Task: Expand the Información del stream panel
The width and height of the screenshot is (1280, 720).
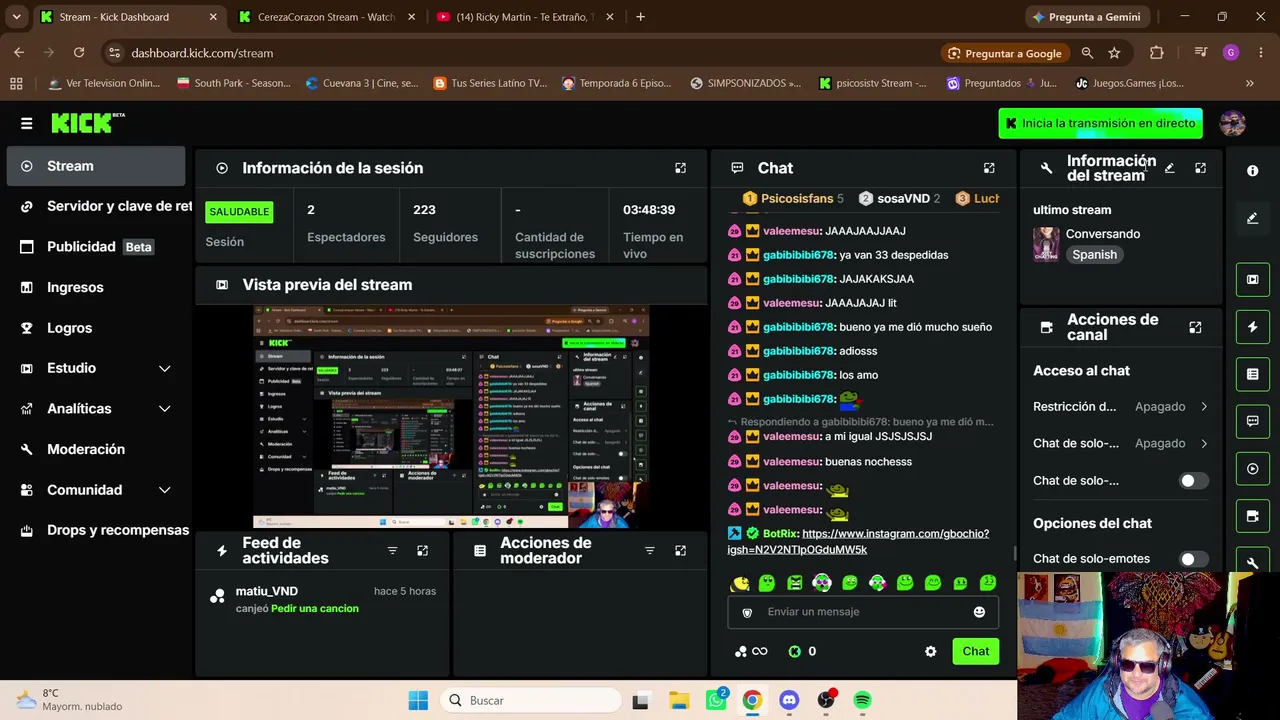Action: [x=1200, y=168]
